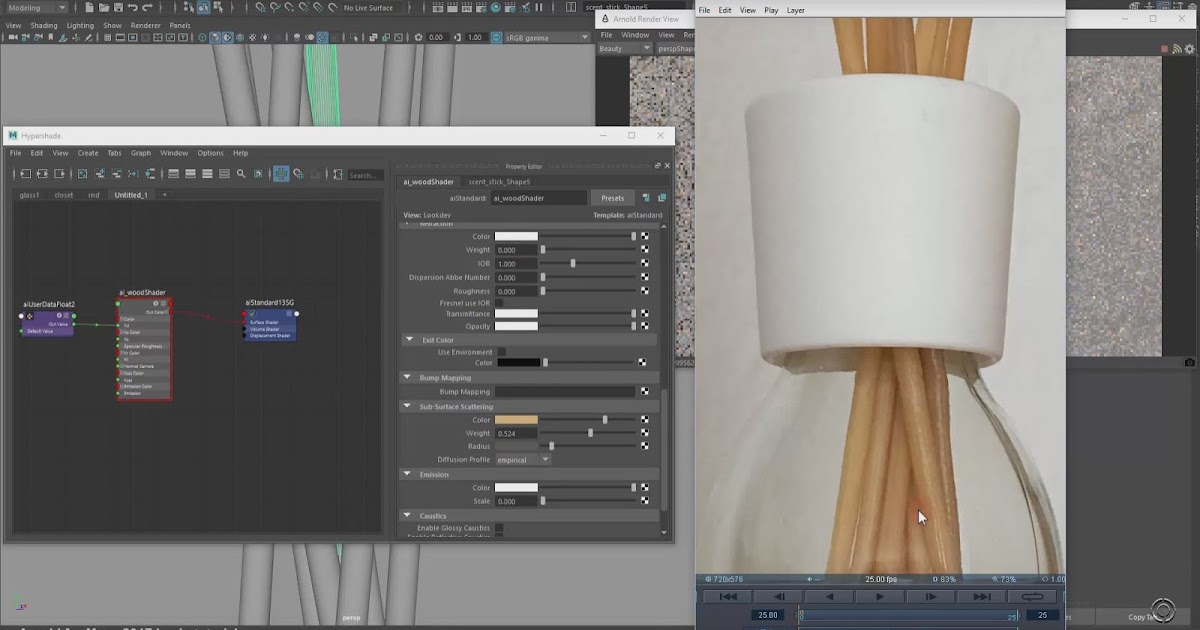
Task: Select the Untitled_1 graph tab
Action: click(131, 195)
